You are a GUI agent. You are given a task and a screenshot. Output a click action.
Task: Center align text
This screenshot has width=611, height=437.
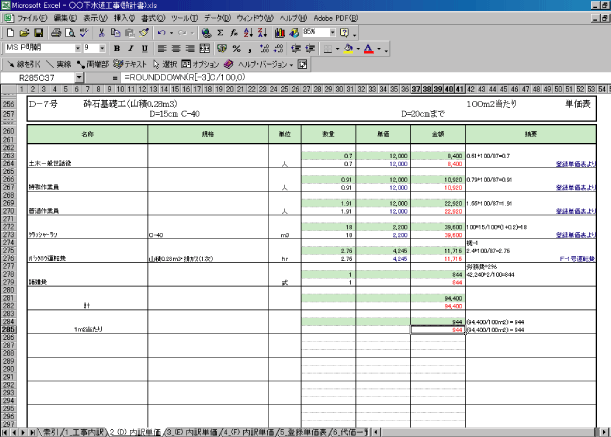(176, 49)
